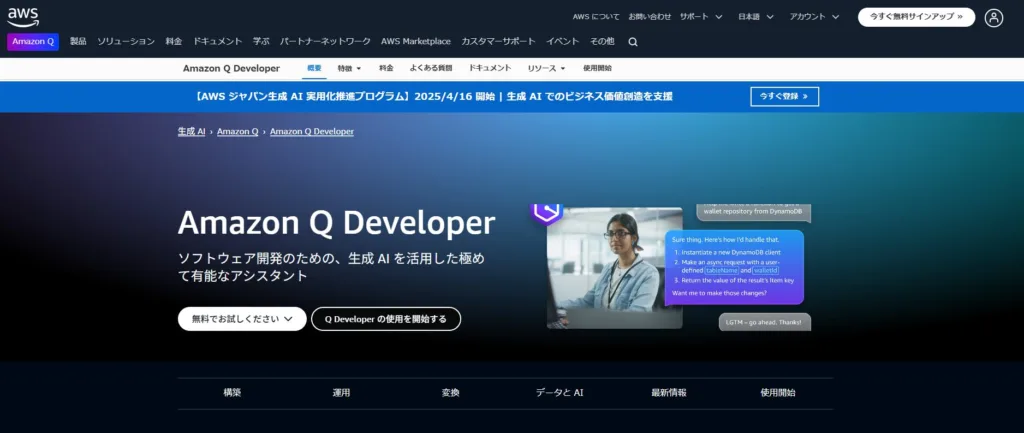
Task: Click the Amazon Q Developer subnav title
Action: click(231, 69)
